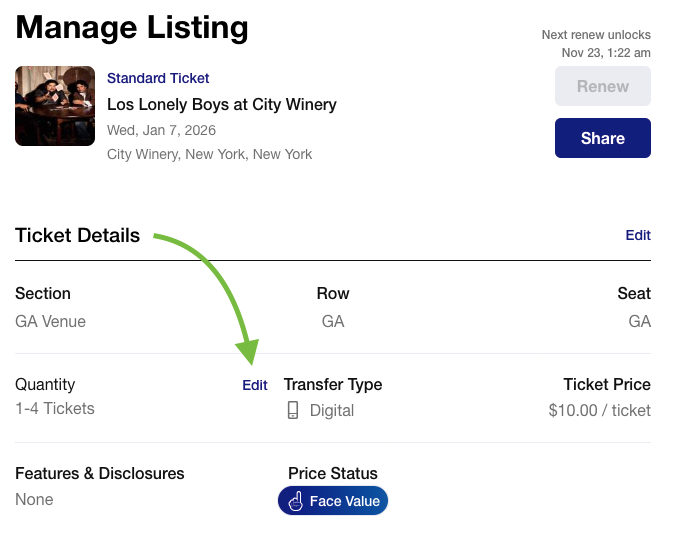Select the Los Lonely Boys event title
This screenshot has width=697, height=533.
pyautogui.click(x=222, y=104)
